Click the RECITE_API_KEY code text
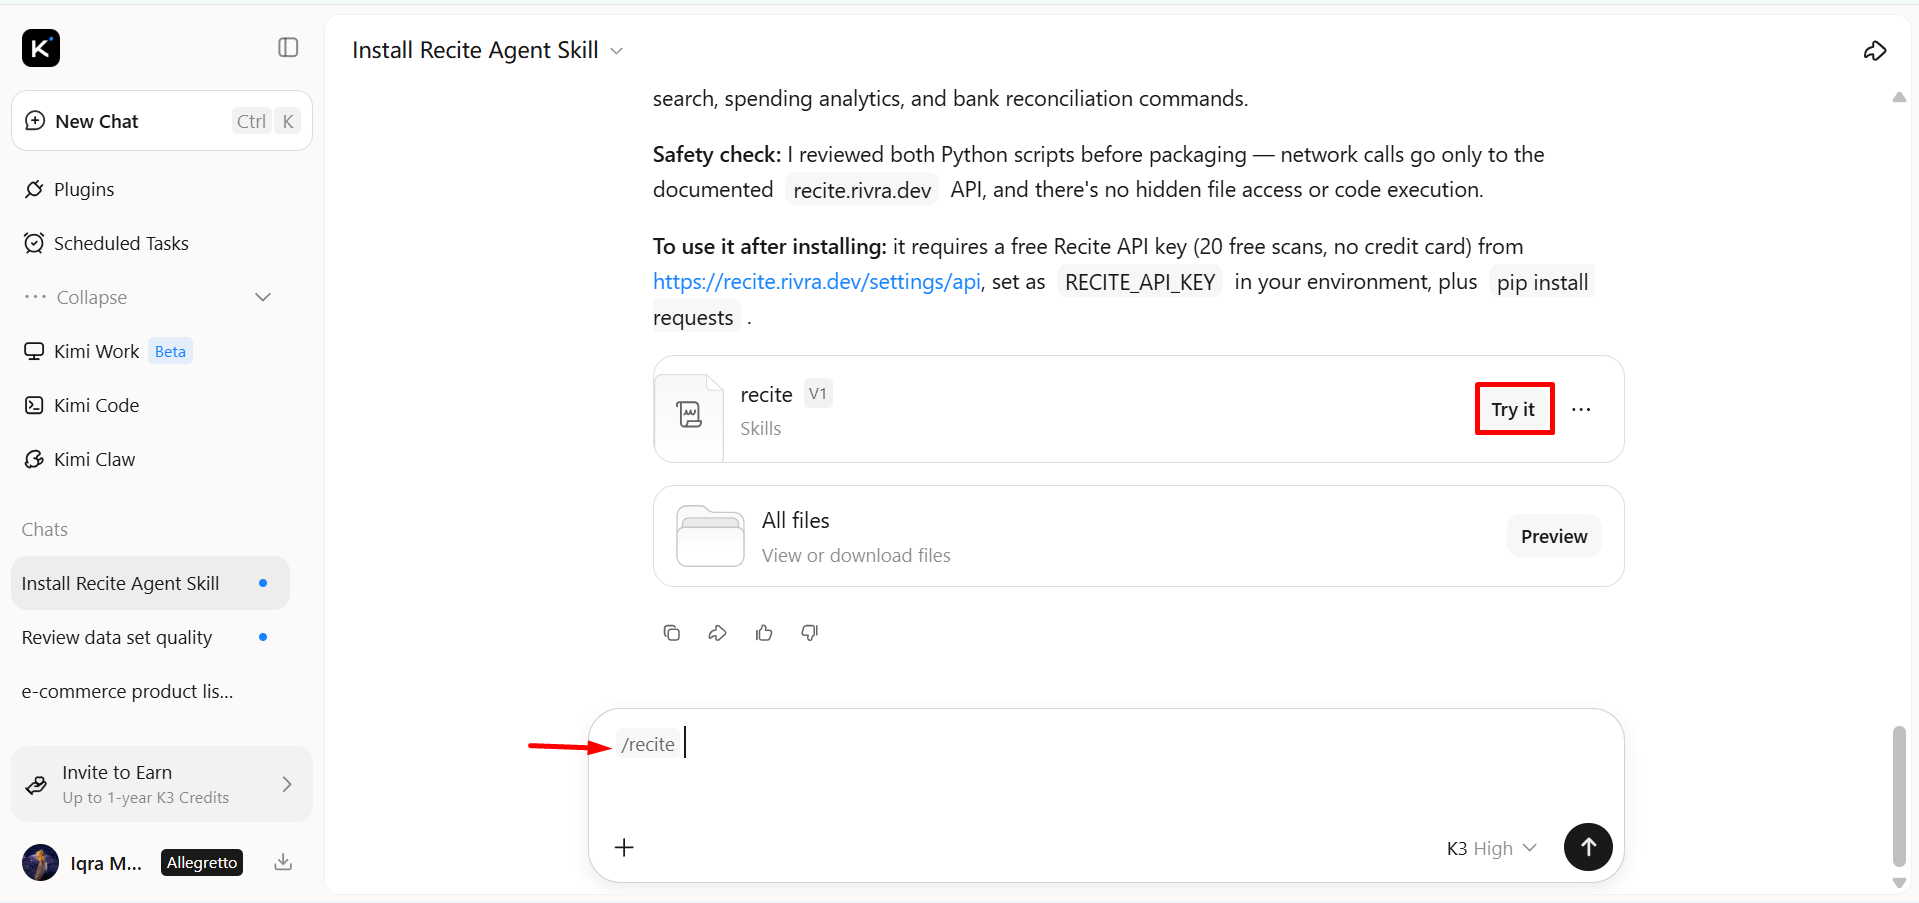 tap(1140, 282)
